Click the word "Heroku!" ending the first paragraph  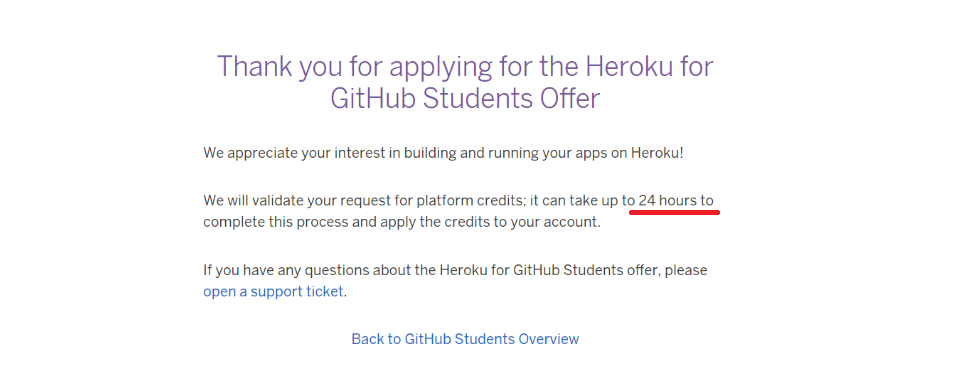[657, 152]
